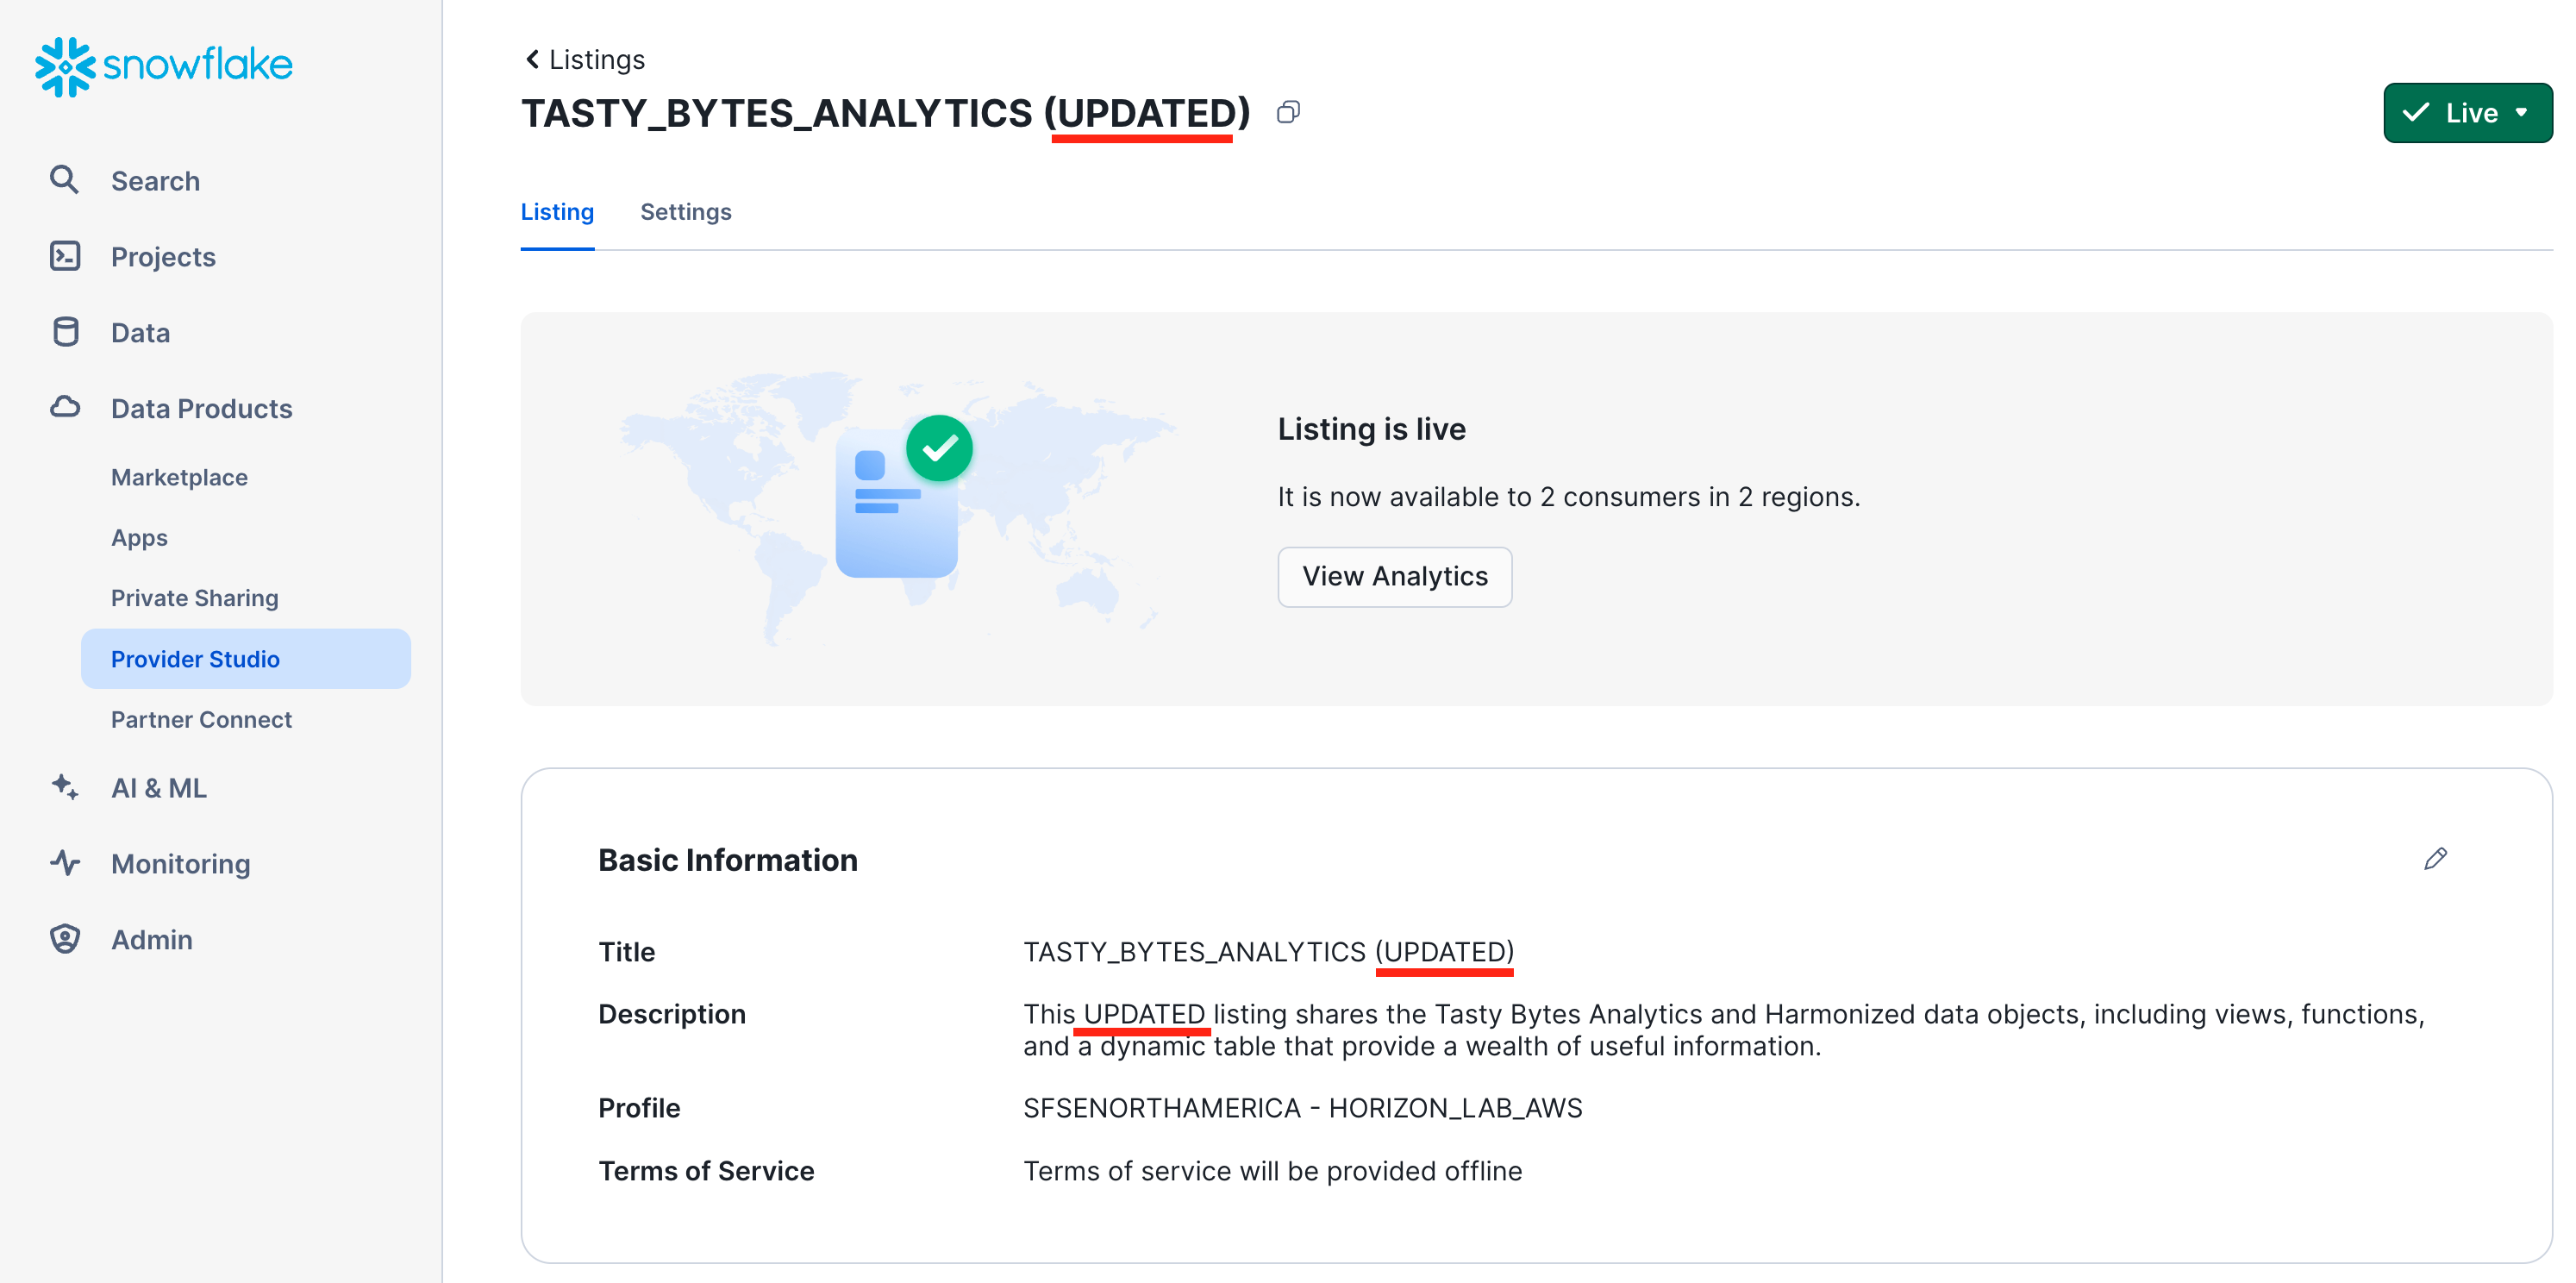Image resolution: width=2576 pixels, height=1283 pixels.
Task: Select Provider Studio in the sidebar
Action: pyautogui.click(x=195, y=659)
